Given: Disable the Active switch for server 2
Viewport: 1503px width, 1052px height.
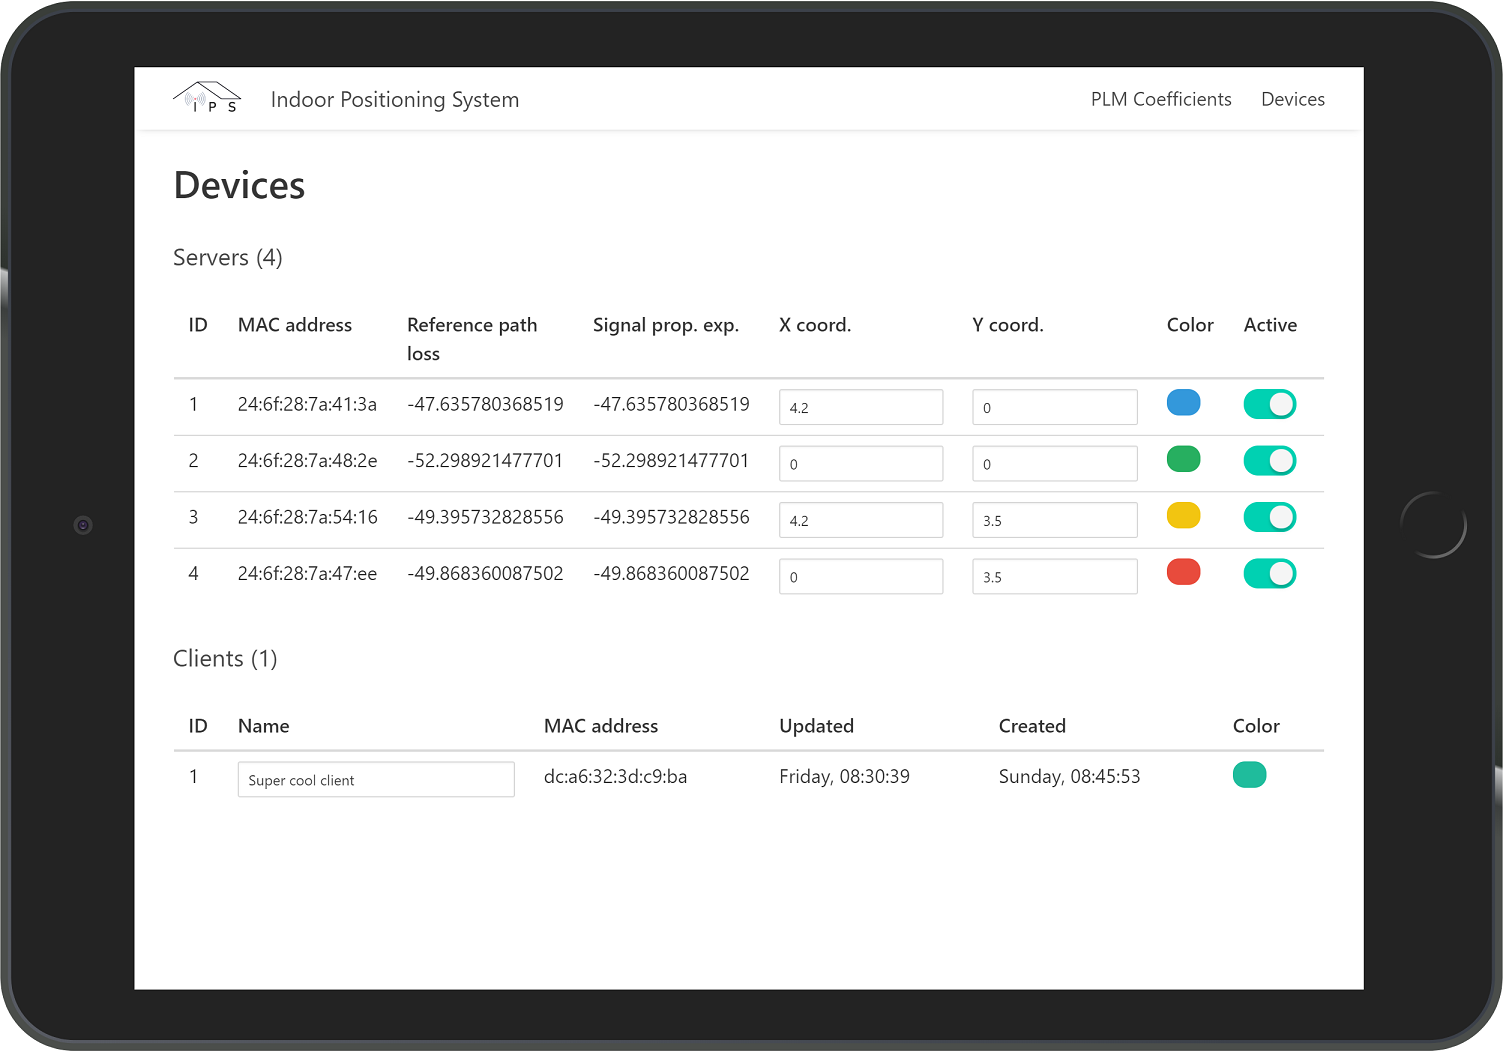Looking at the screenshot, I should [1269, 461].
